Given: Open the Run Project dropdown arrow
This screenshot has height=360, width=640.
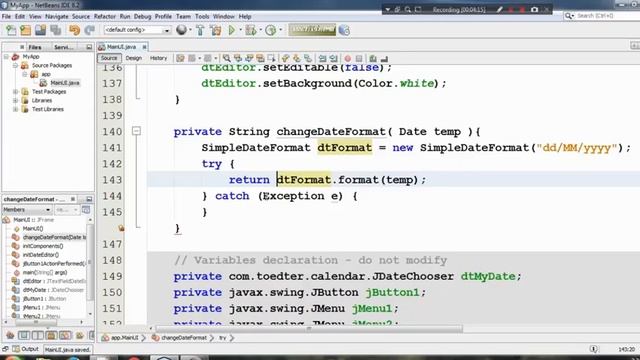Looking at the screenshot, I should (240, 30).
